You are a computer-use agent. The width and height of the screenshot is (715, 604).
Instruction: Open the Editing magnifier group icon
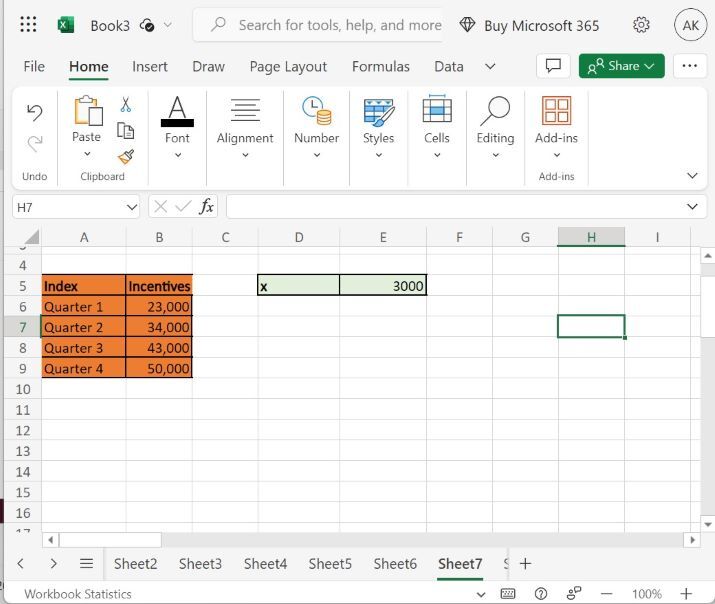[495, 111]
